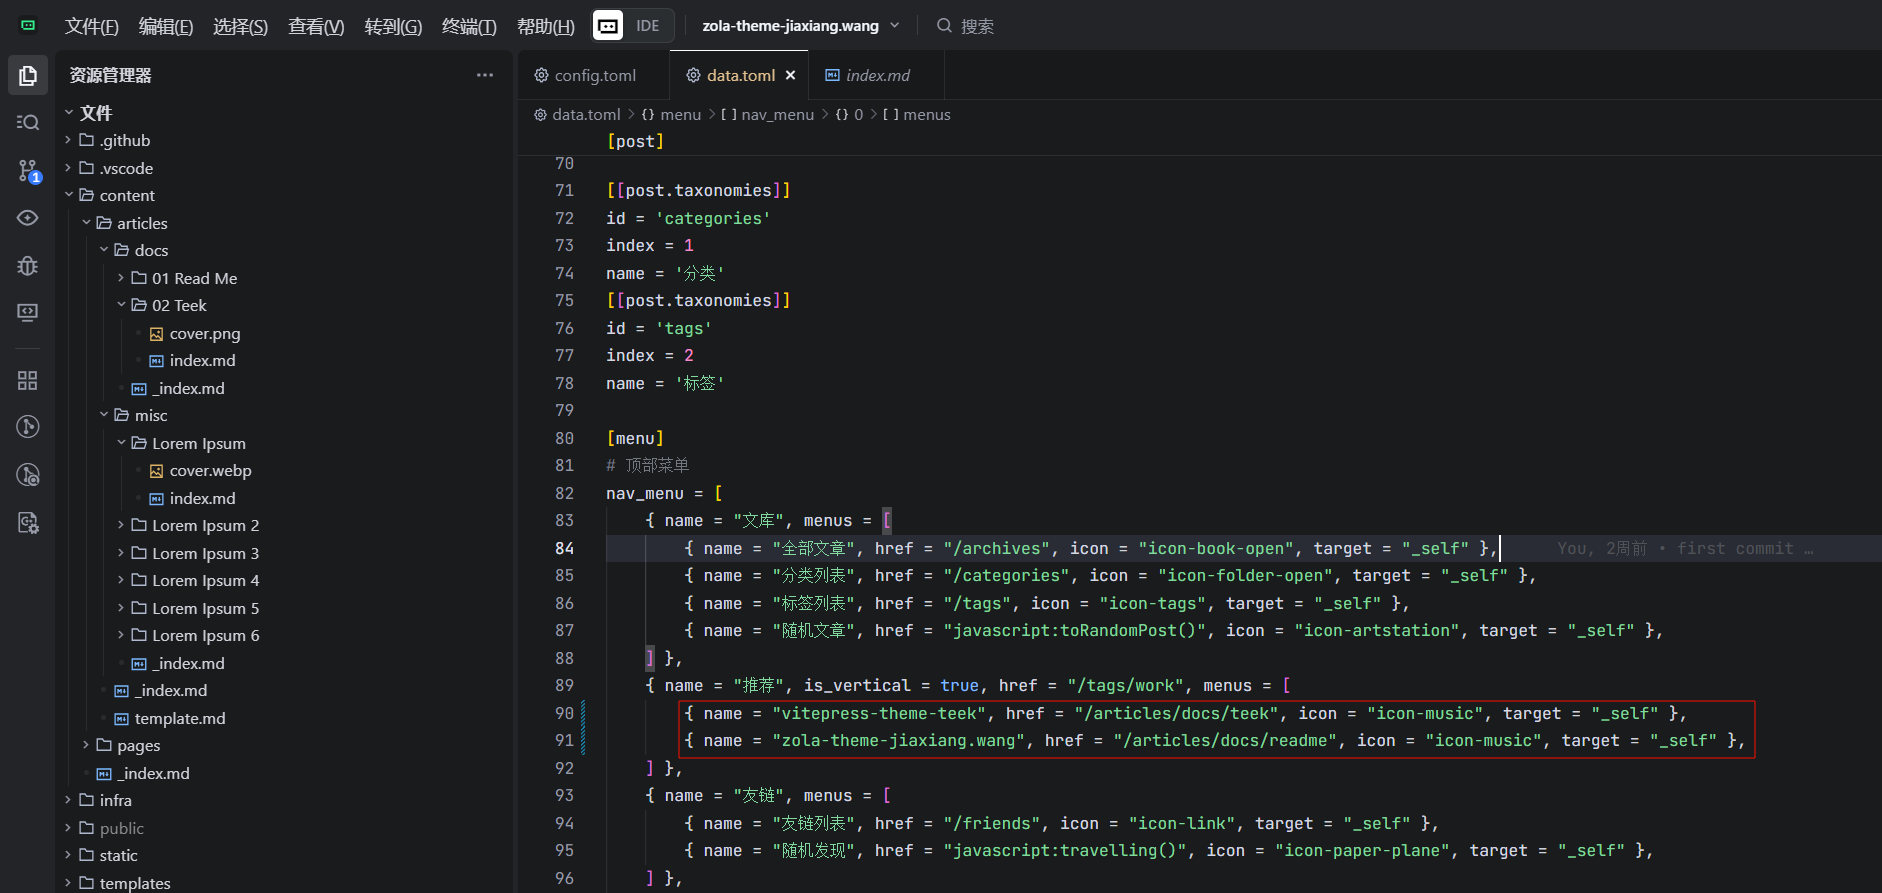
Task: Click the markdown icon on the index.md tab
Action: click(x=832, y=75)
